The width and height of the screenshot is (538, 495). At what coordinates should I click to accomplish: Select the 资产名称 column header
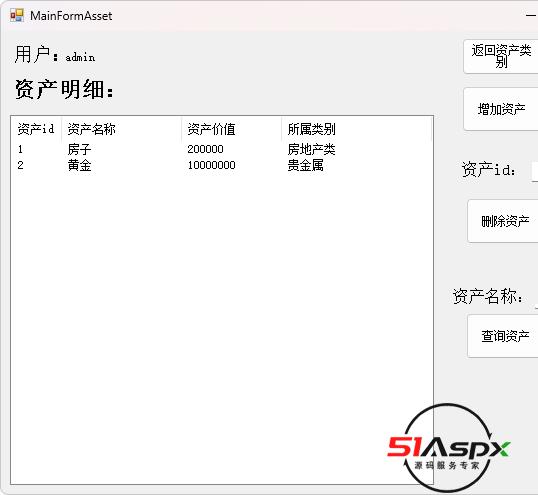(x=121, y=129)
